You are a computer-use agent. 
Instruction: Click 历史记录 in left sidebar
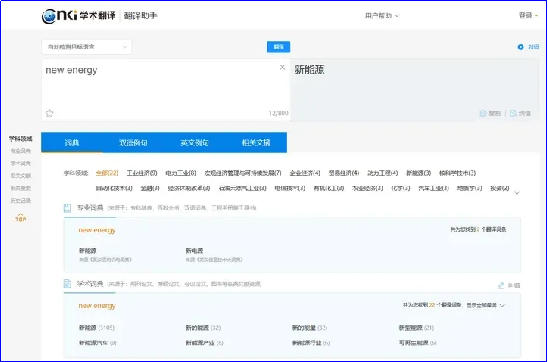(21, 201)
